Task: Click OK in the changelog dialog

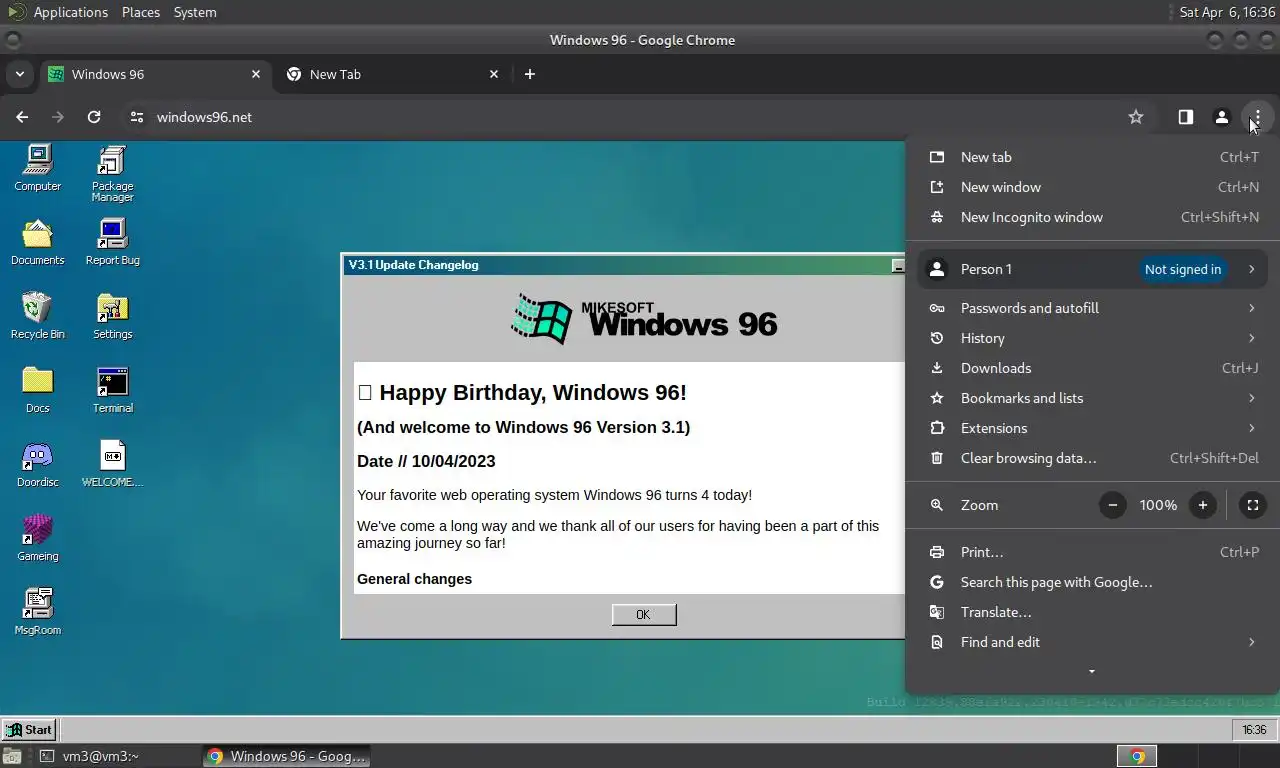Action: pos(644,615)
